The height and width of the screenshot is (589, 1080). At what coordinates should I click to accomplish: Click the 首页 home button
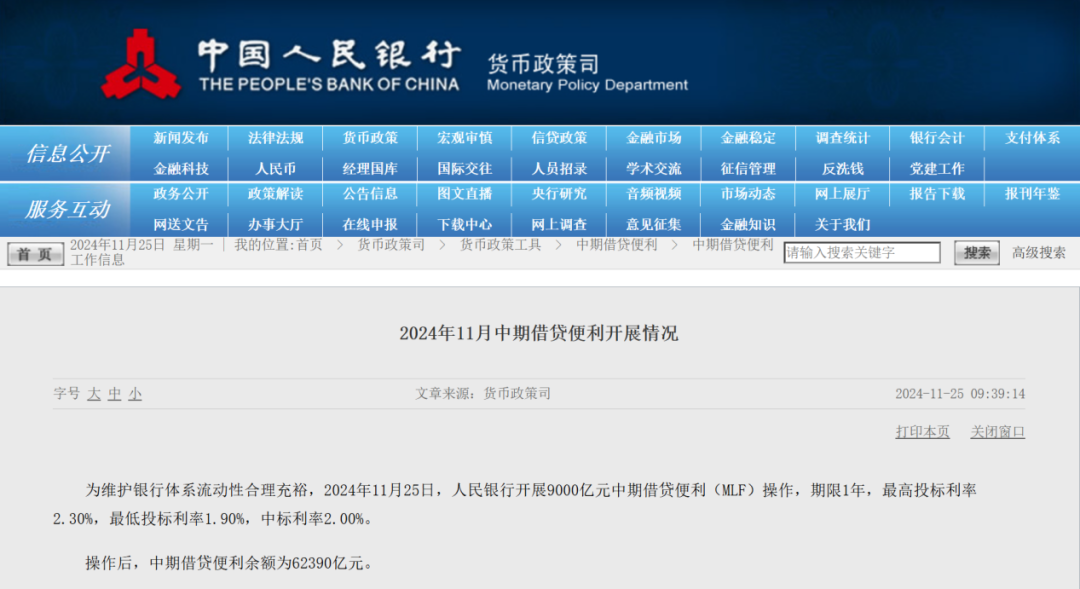(x=35, y=254)
